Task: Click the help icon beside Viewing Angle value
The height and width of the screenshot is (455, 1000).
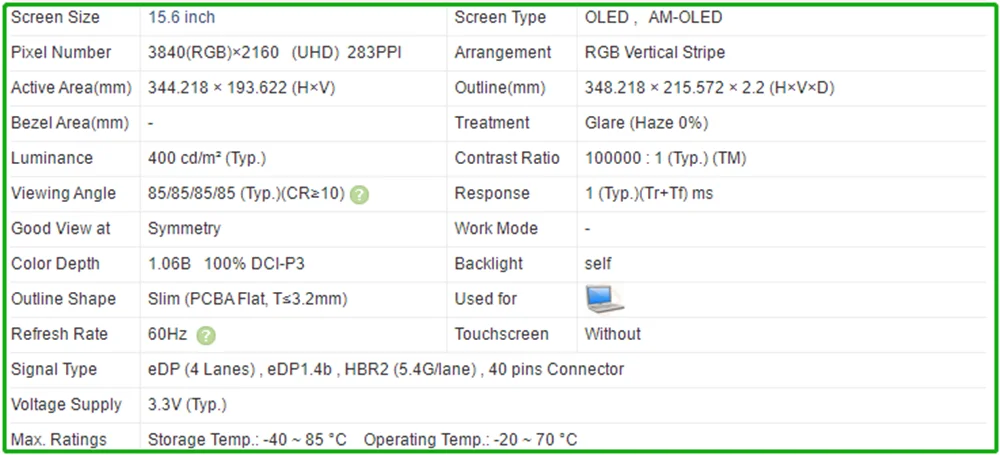Action: pyautogui.click(x=360, y=195)
